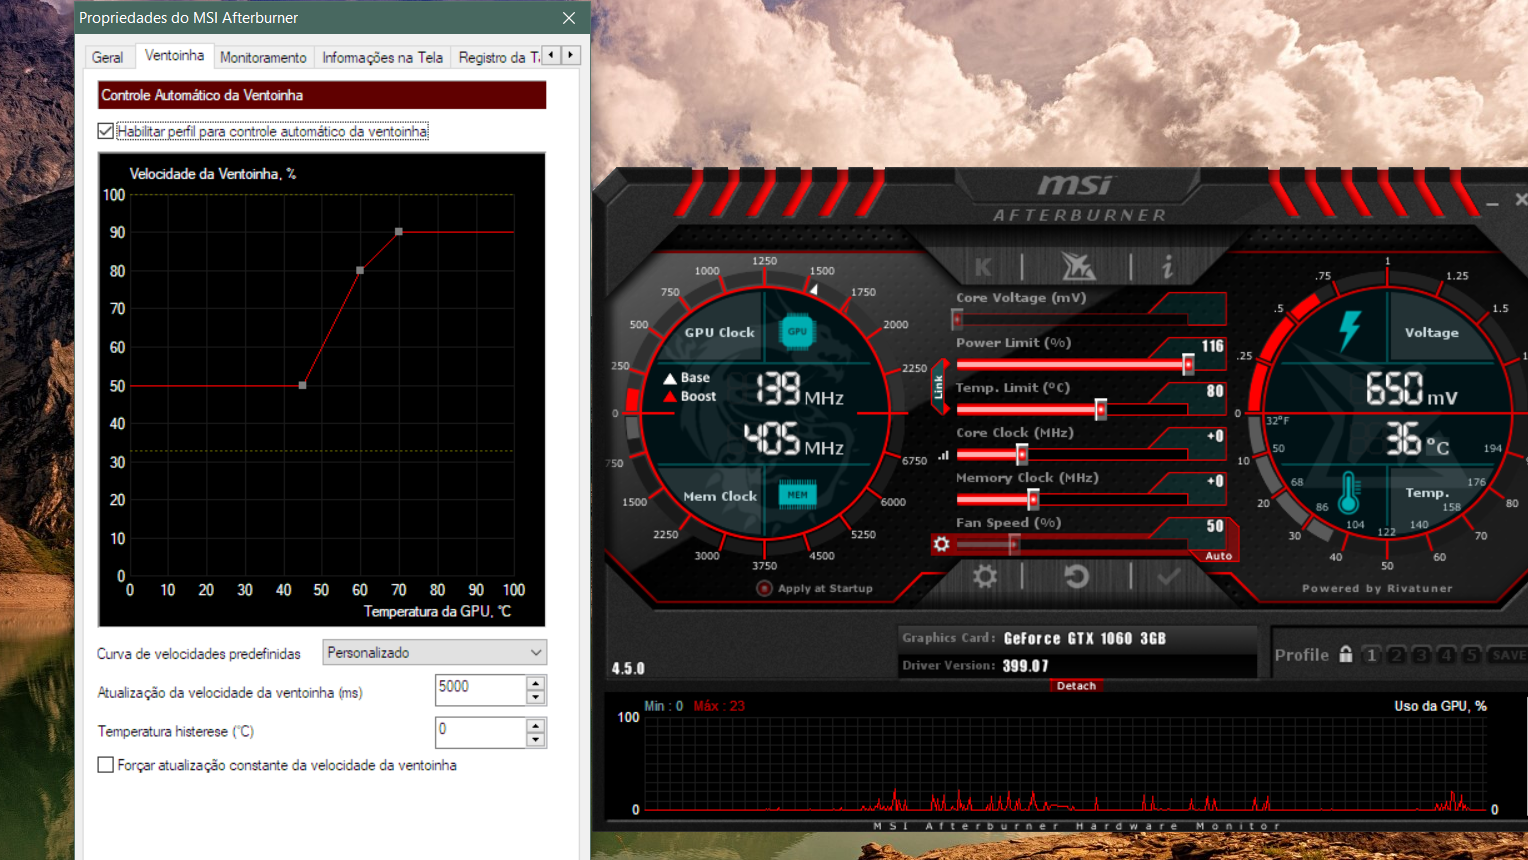Click the Core Clock +0 value
Screen dimensions: 1528x860
pyautogui.click(x=1215, y=436)
